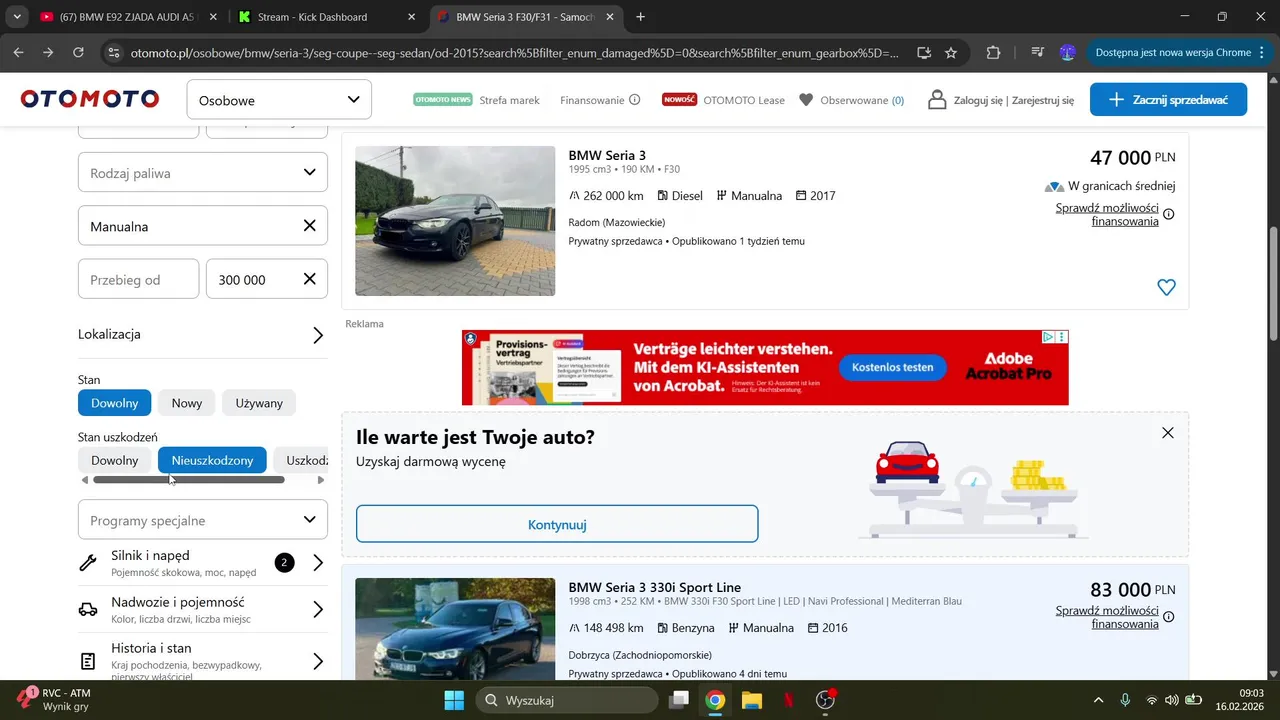The width and height of the screenshot is (1280, 720).
Task: Clear the Manualna gearbox filter
Action: (310, 226)
